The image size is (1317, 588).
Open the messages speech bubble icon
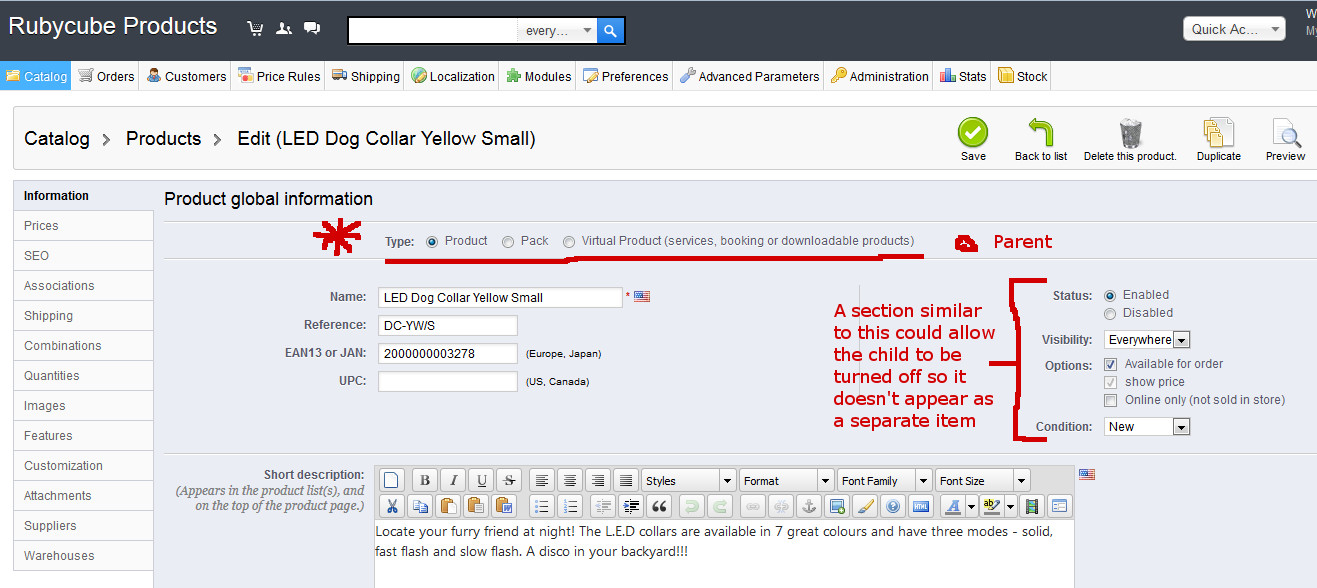[312, 28]
